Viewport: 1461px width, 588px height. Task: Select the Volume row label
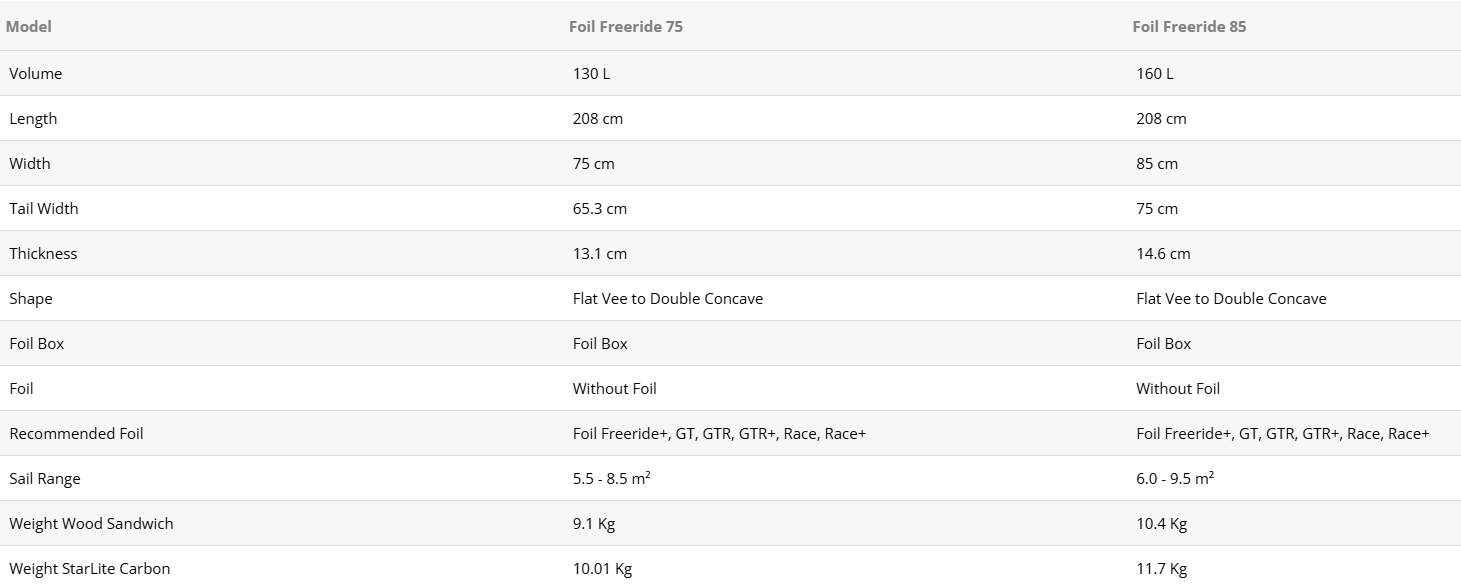[36, 74]
